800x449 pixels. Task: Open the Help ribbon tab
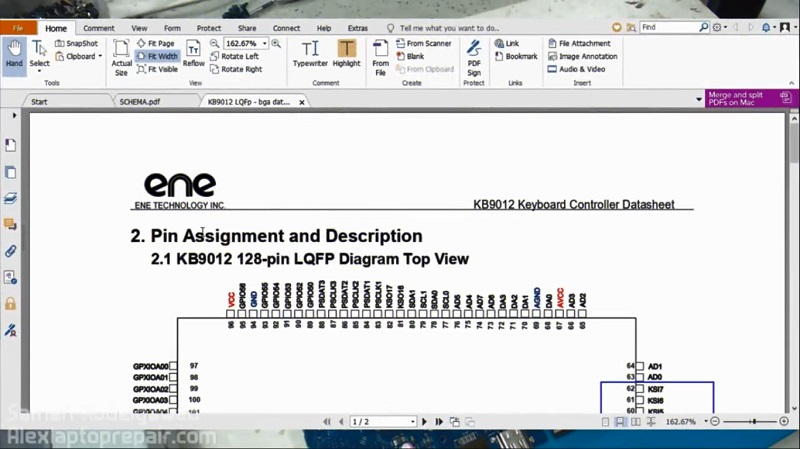tap(323, 28)
